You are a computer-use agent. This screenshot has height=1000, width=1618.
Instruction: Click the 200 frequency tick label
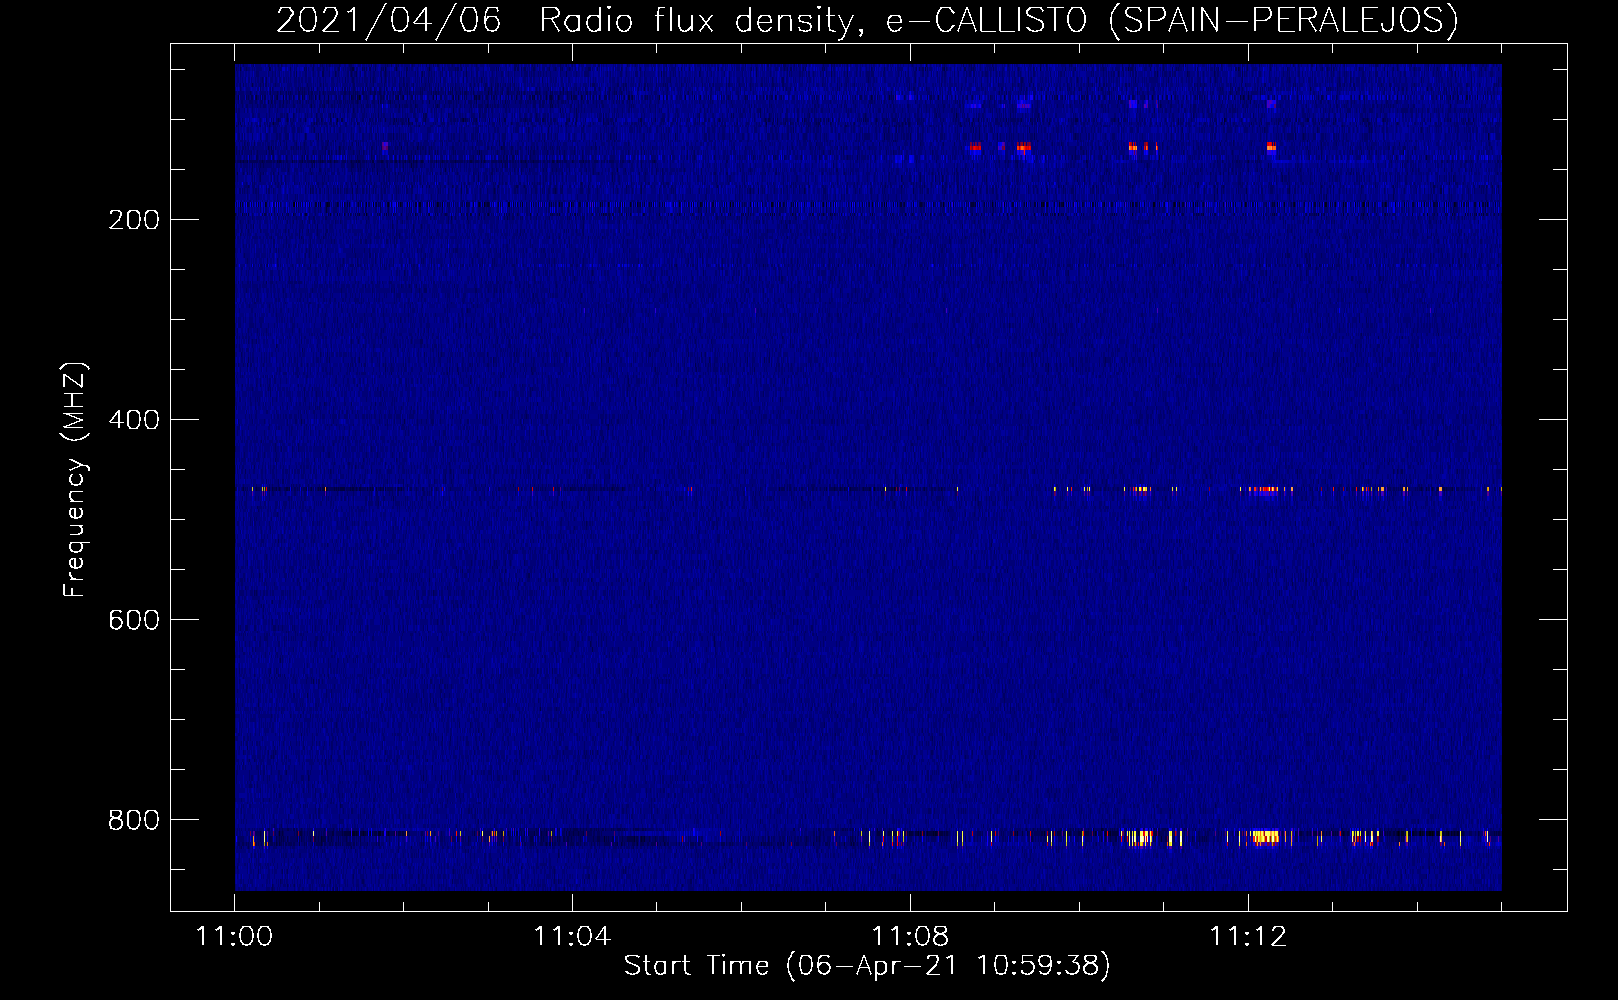click(134, 220)
